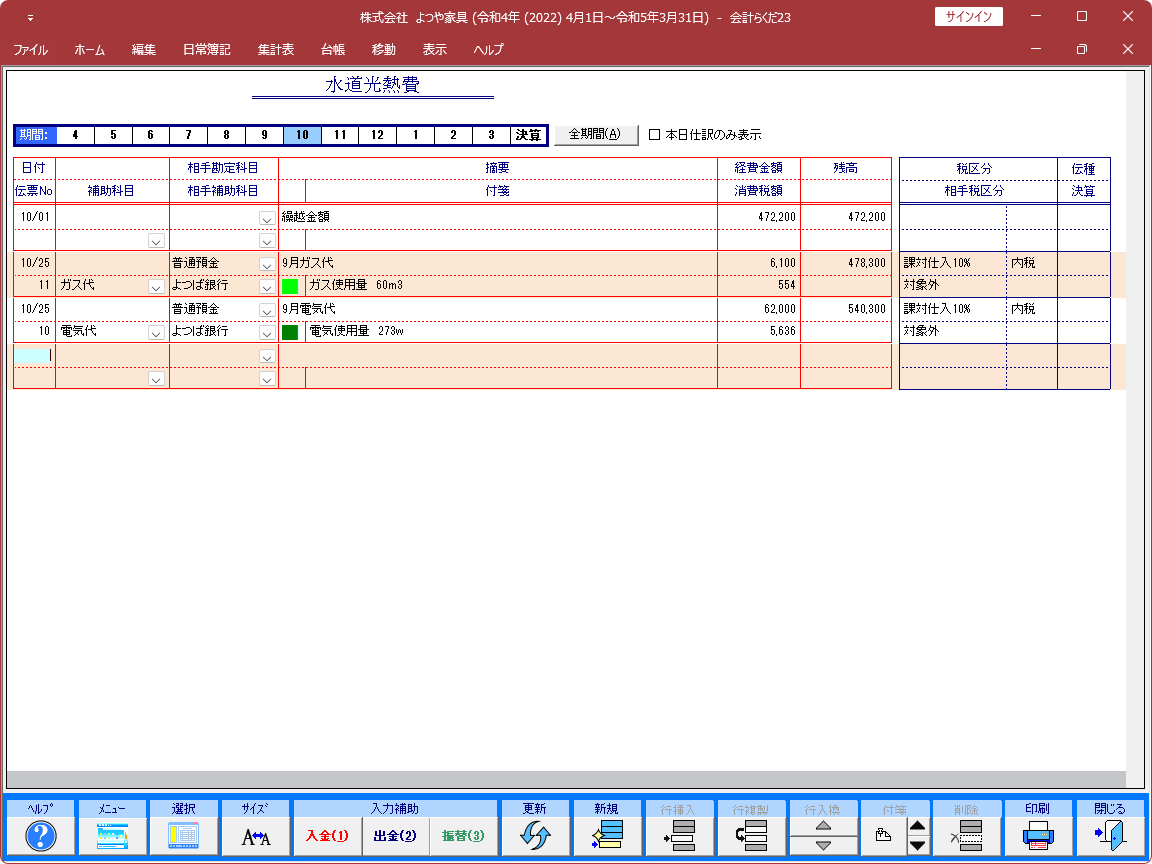The height and width of the screenshot is (864, 1152).
Task: Open ヘルプ menu in menu bar
Action: tap(489, 50)
